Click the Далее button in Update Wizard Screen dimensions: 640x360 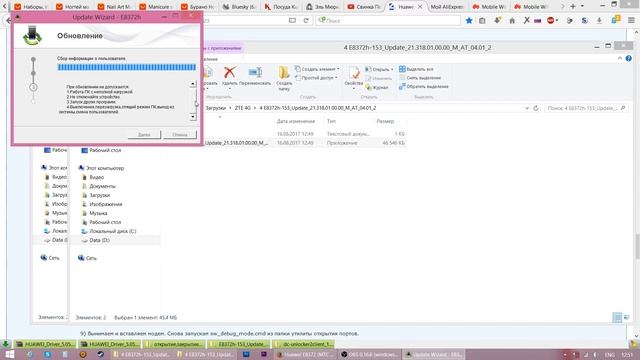144,134
